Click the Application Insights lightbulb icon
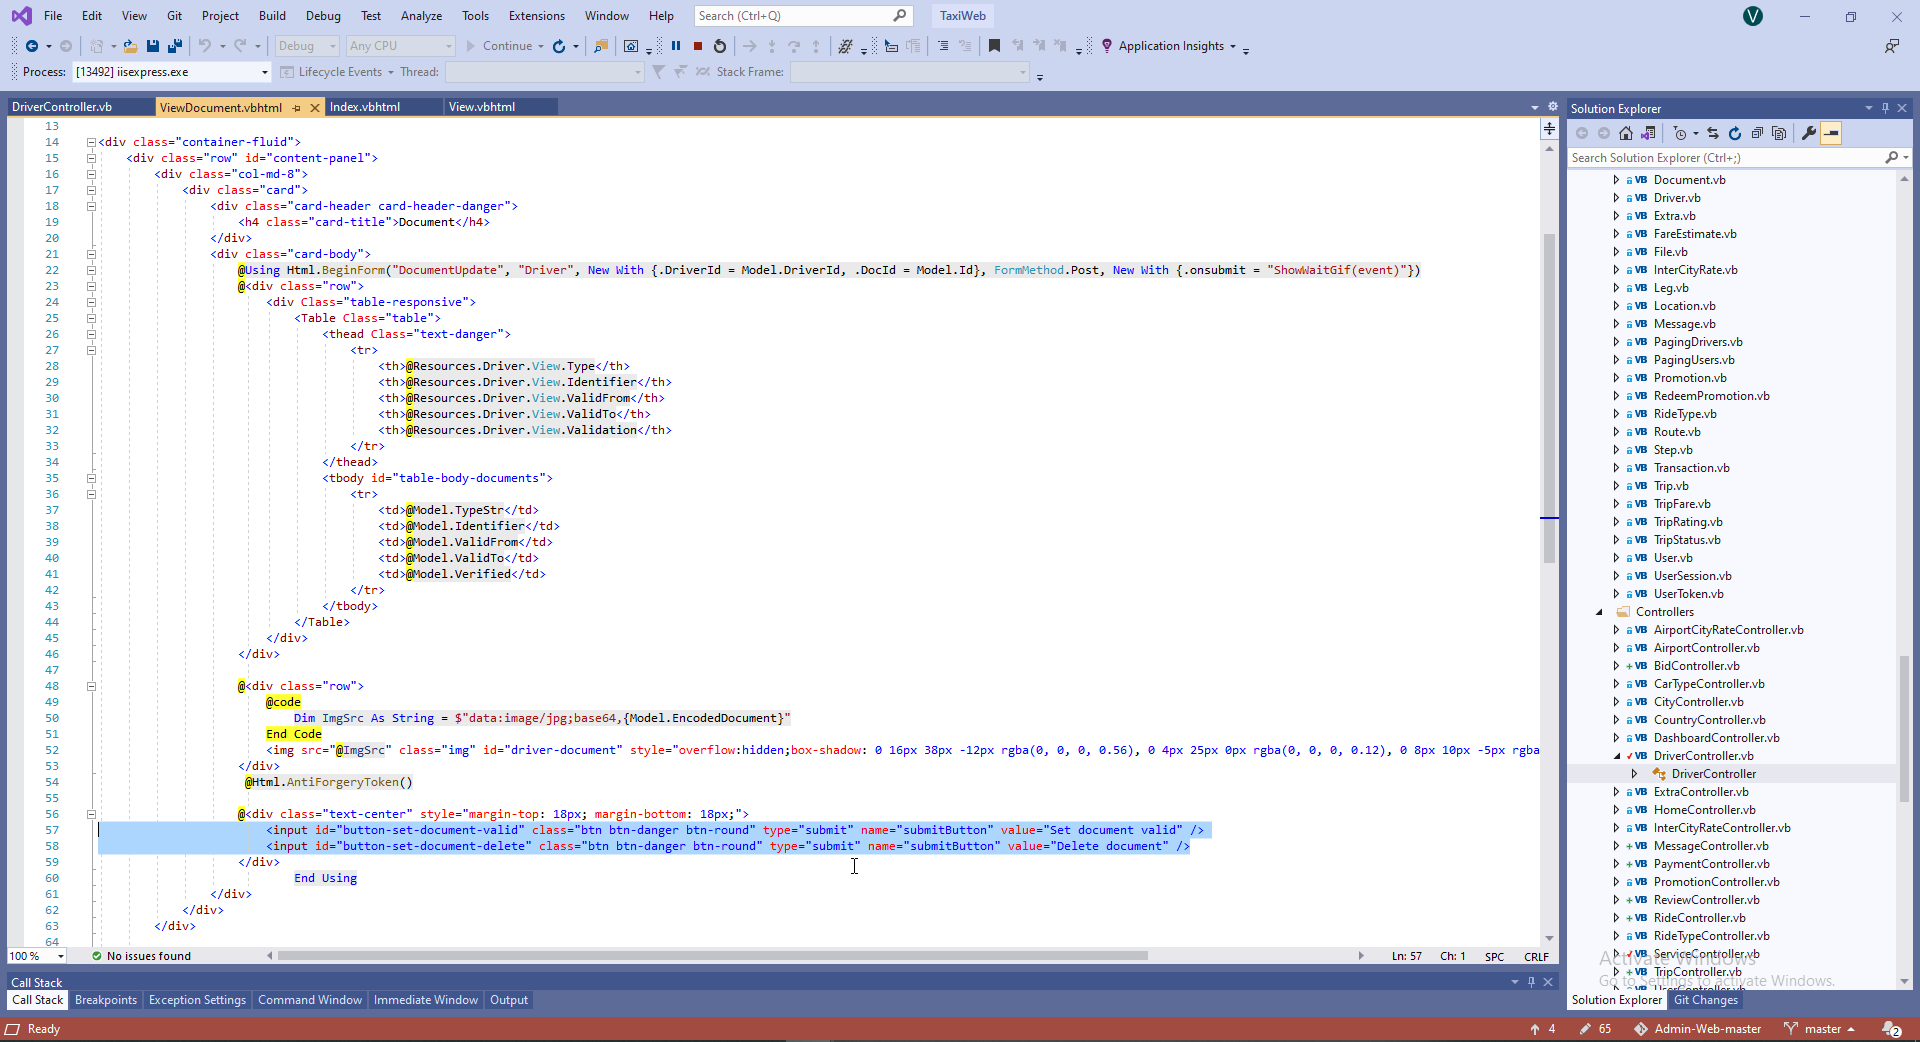The image size is (1920, 1042). coord(1107,46)
